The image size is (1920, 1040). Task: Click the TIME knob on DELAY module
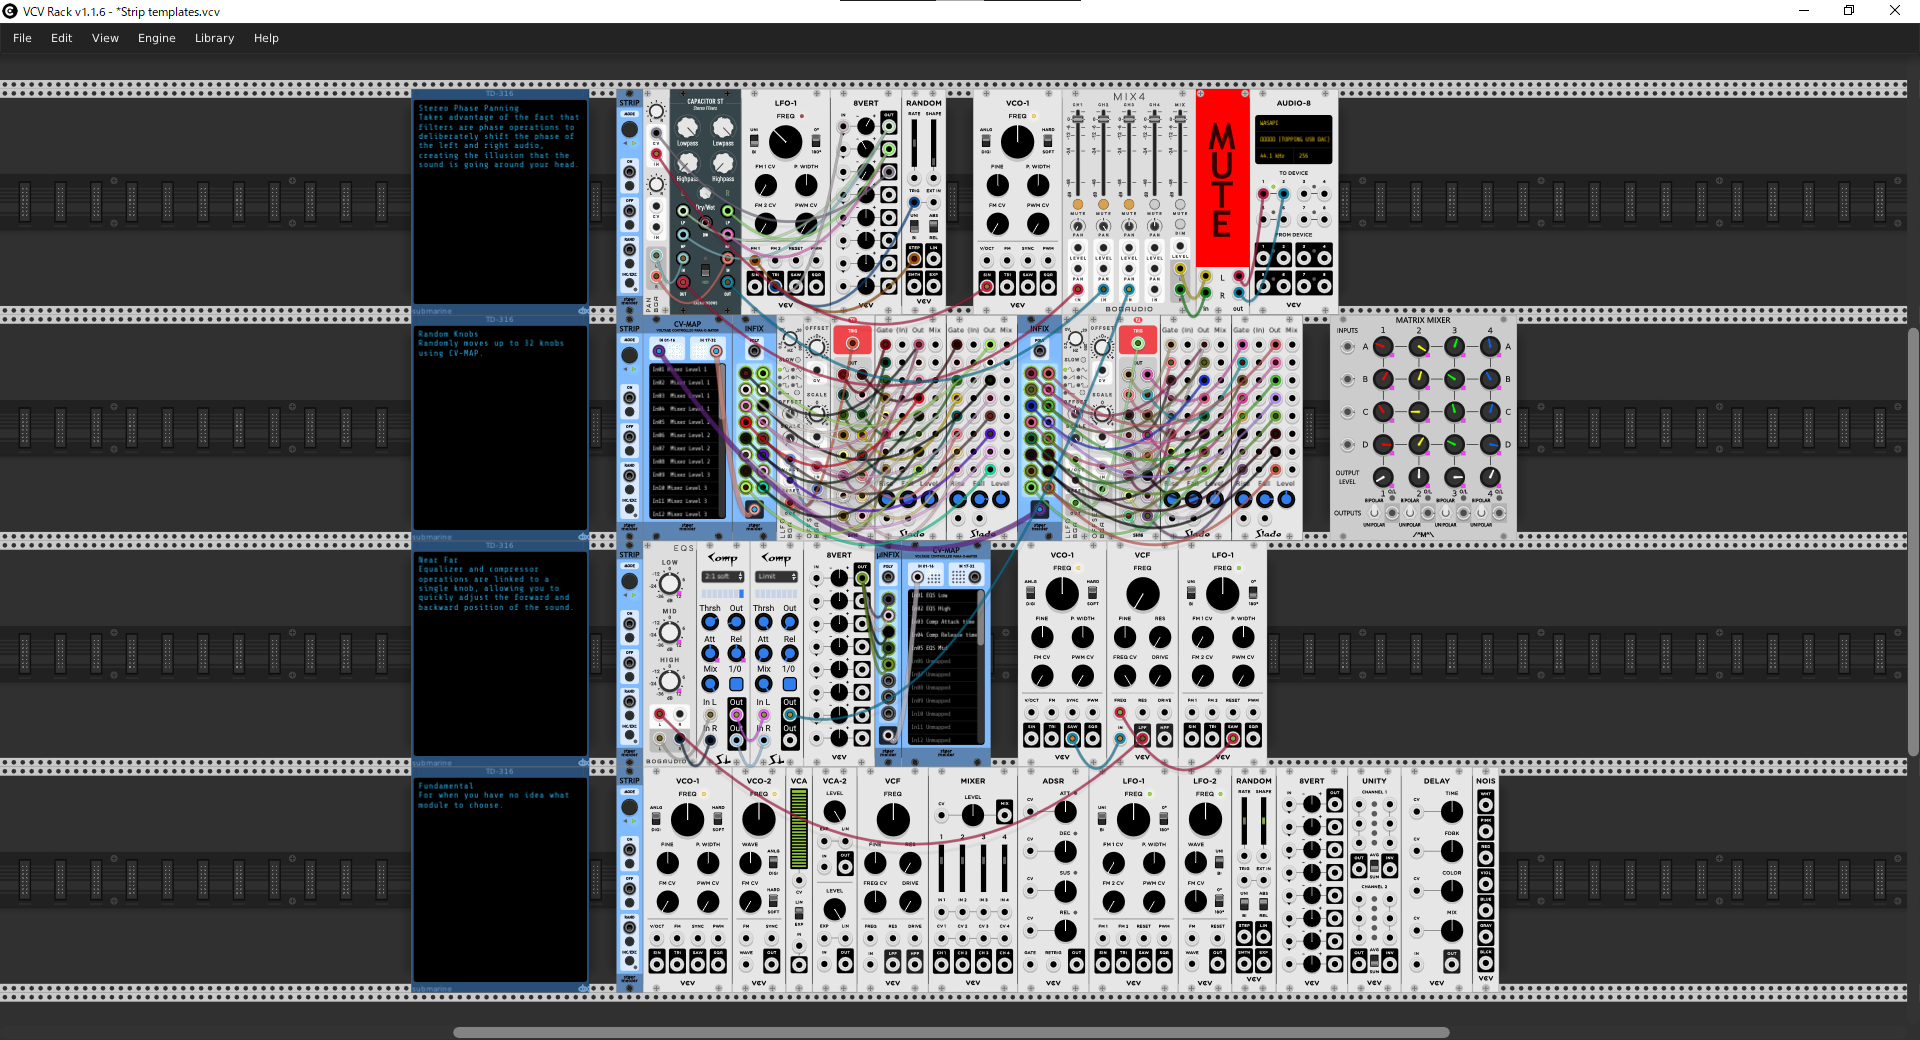1452,812
